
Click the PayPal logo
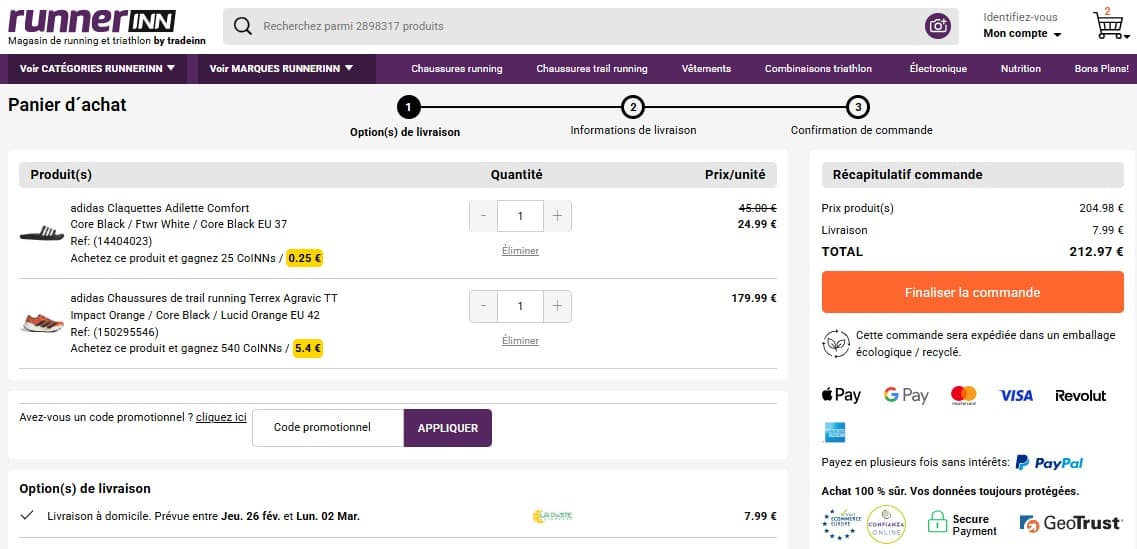[1049, 462]
